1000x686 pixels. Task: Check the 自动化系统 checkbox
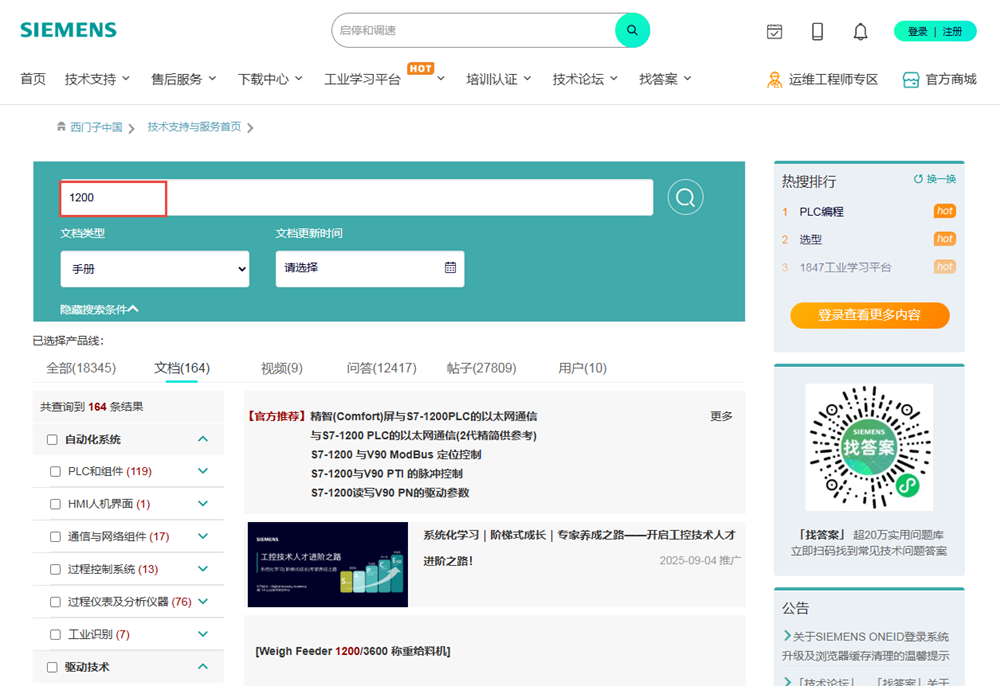[52, 439]
